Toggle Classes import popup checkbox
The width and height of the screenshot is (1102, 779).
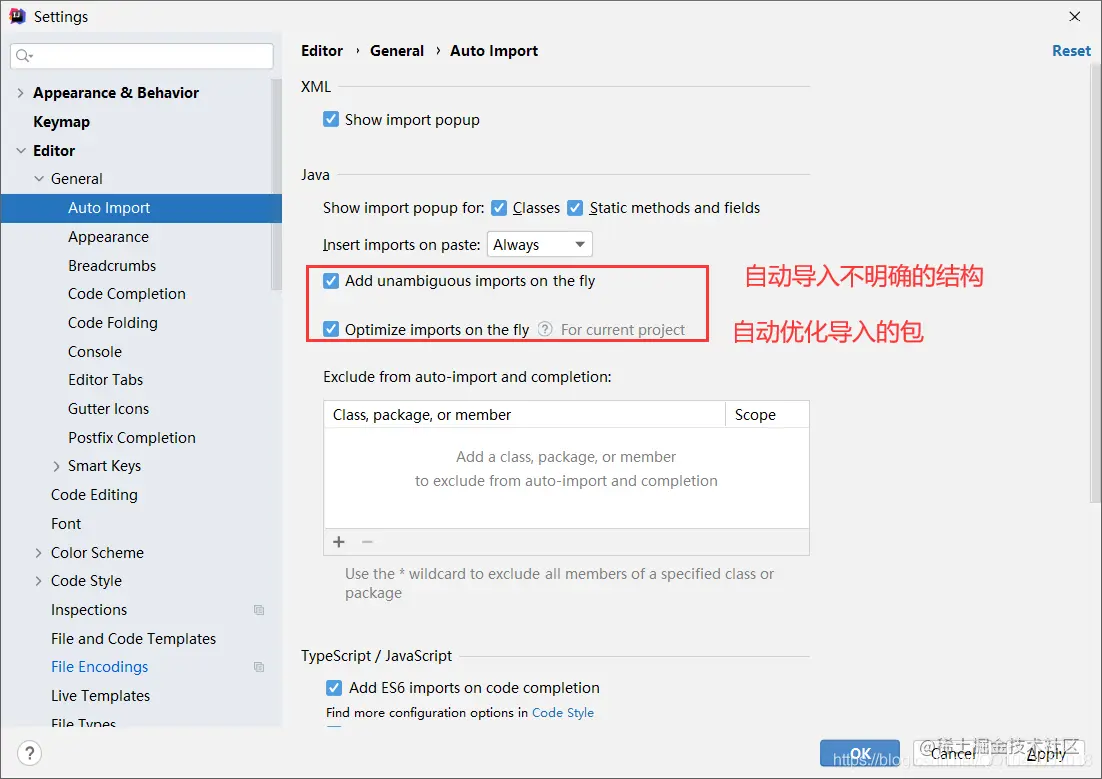[499, 208]
